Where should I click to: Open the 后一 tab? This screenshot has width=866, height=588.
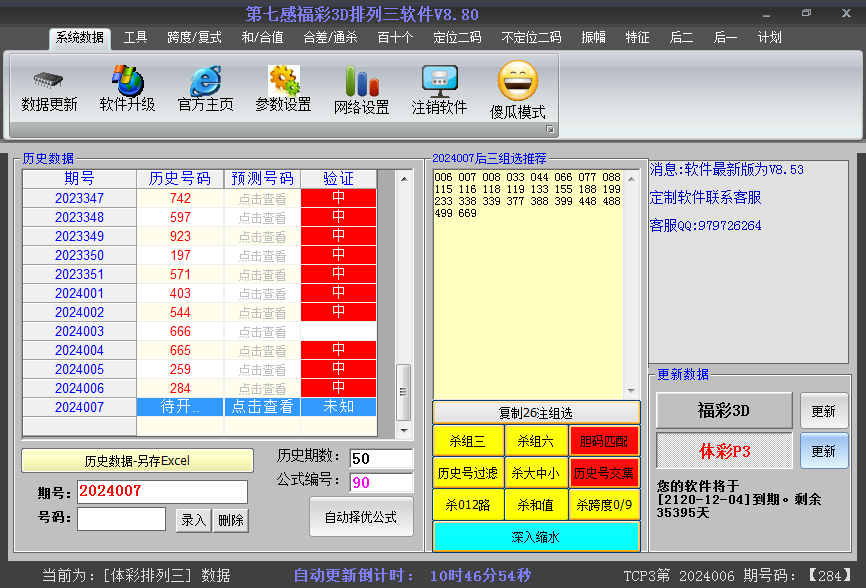click(x=725, y=38)
